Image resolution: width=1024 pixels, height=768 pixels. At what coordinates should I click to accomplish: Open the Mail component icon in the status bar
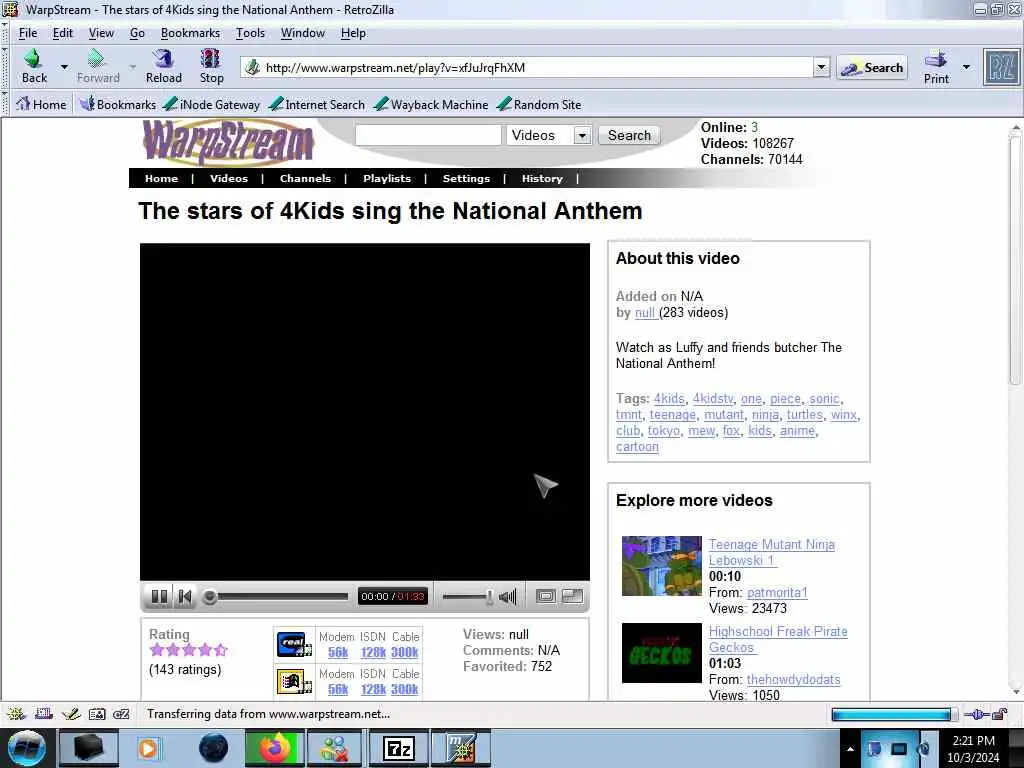[44, 714]
